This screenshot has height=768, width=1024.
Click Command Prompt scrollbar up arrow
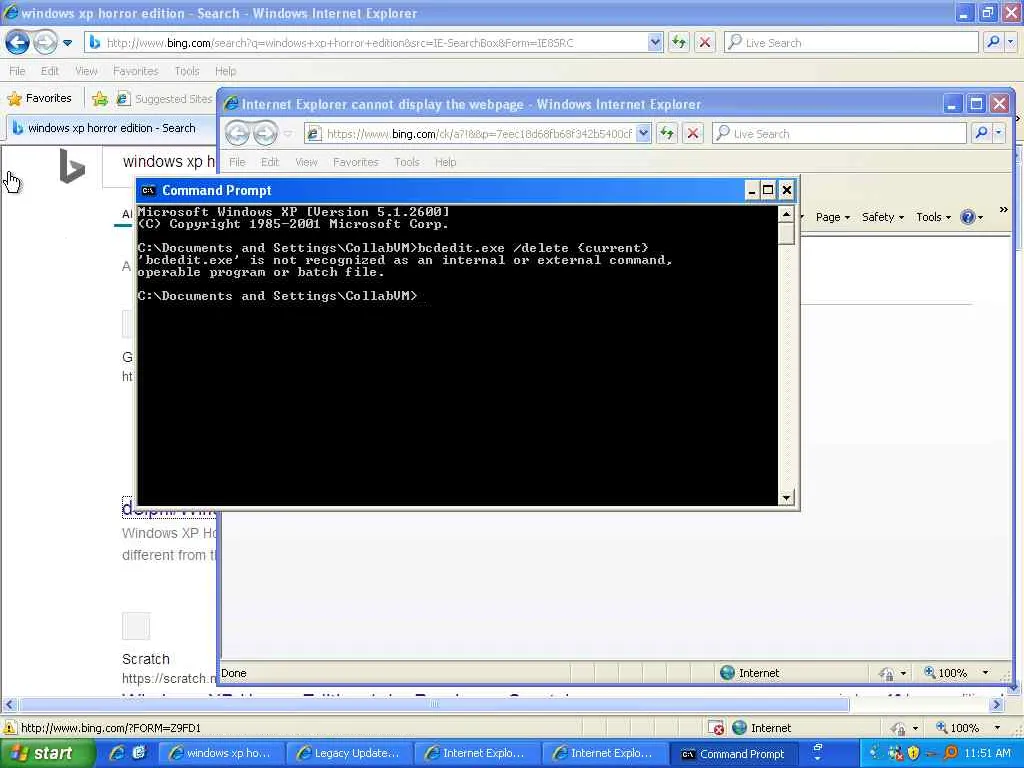click(x=786, y=214)
